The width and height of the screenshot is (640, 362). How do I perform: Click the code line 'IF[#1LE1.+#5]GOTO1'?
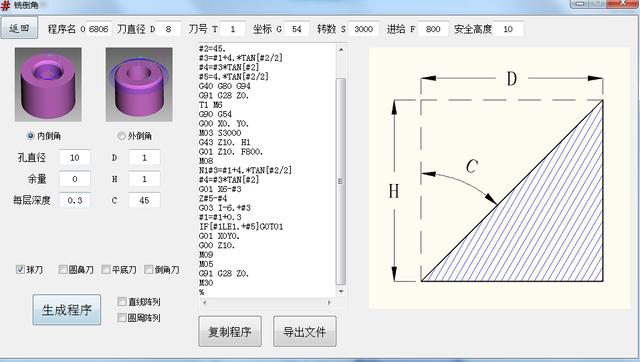[x=241, y=227]
